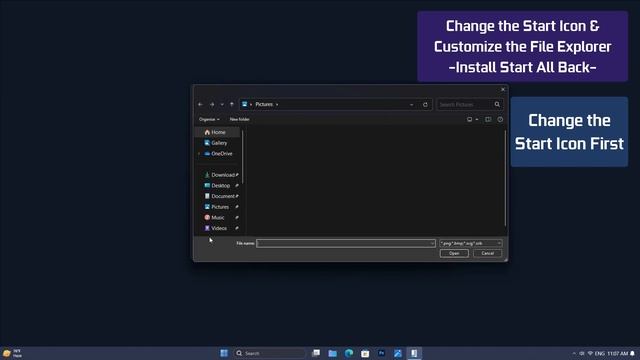Click the navigation pane scrollbar
The width and height of the screenshot is (640, 360).
(243, 157)
